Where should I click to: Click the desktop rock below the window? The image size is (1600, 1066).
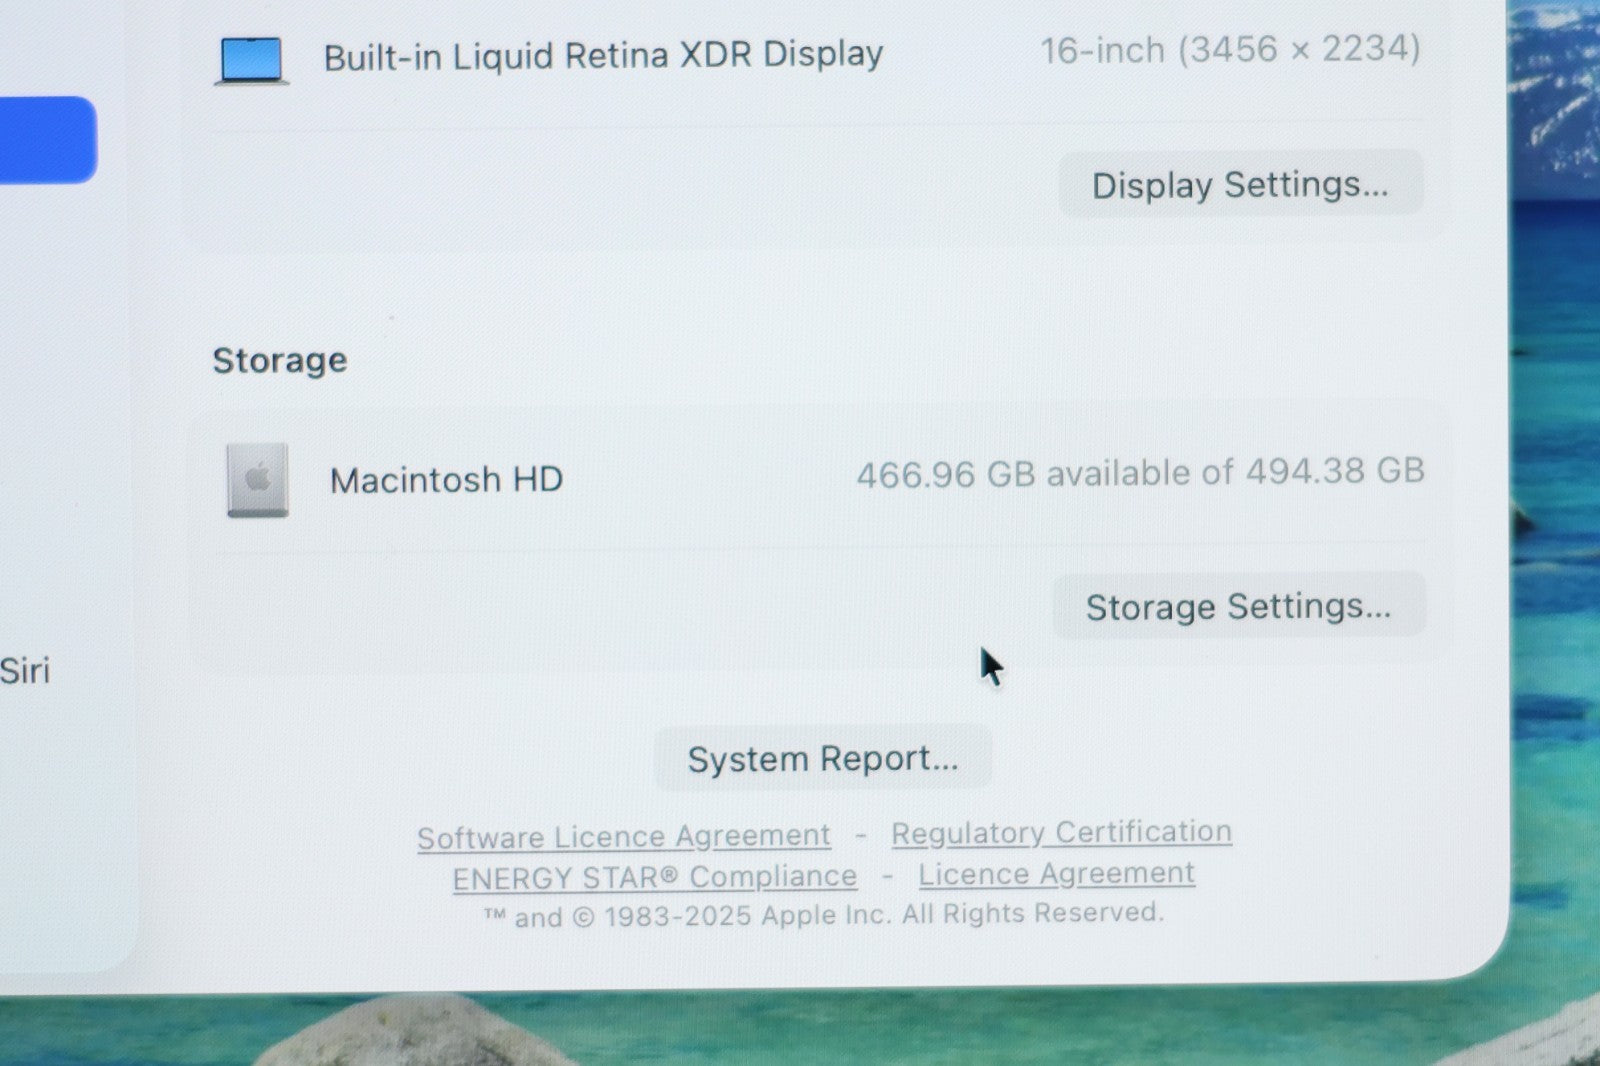point(410,1032)
